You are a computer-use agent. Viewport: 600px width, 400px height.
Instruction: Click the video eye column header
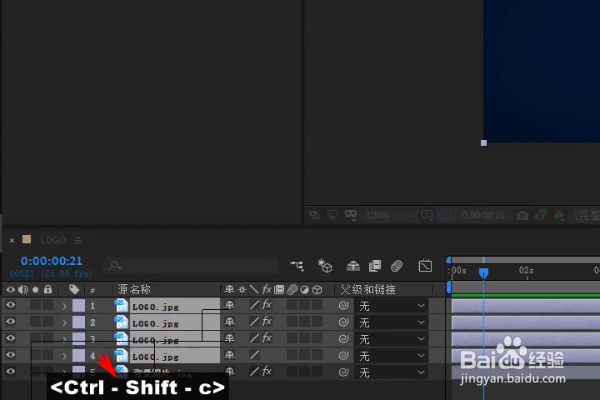pos(10,289)
